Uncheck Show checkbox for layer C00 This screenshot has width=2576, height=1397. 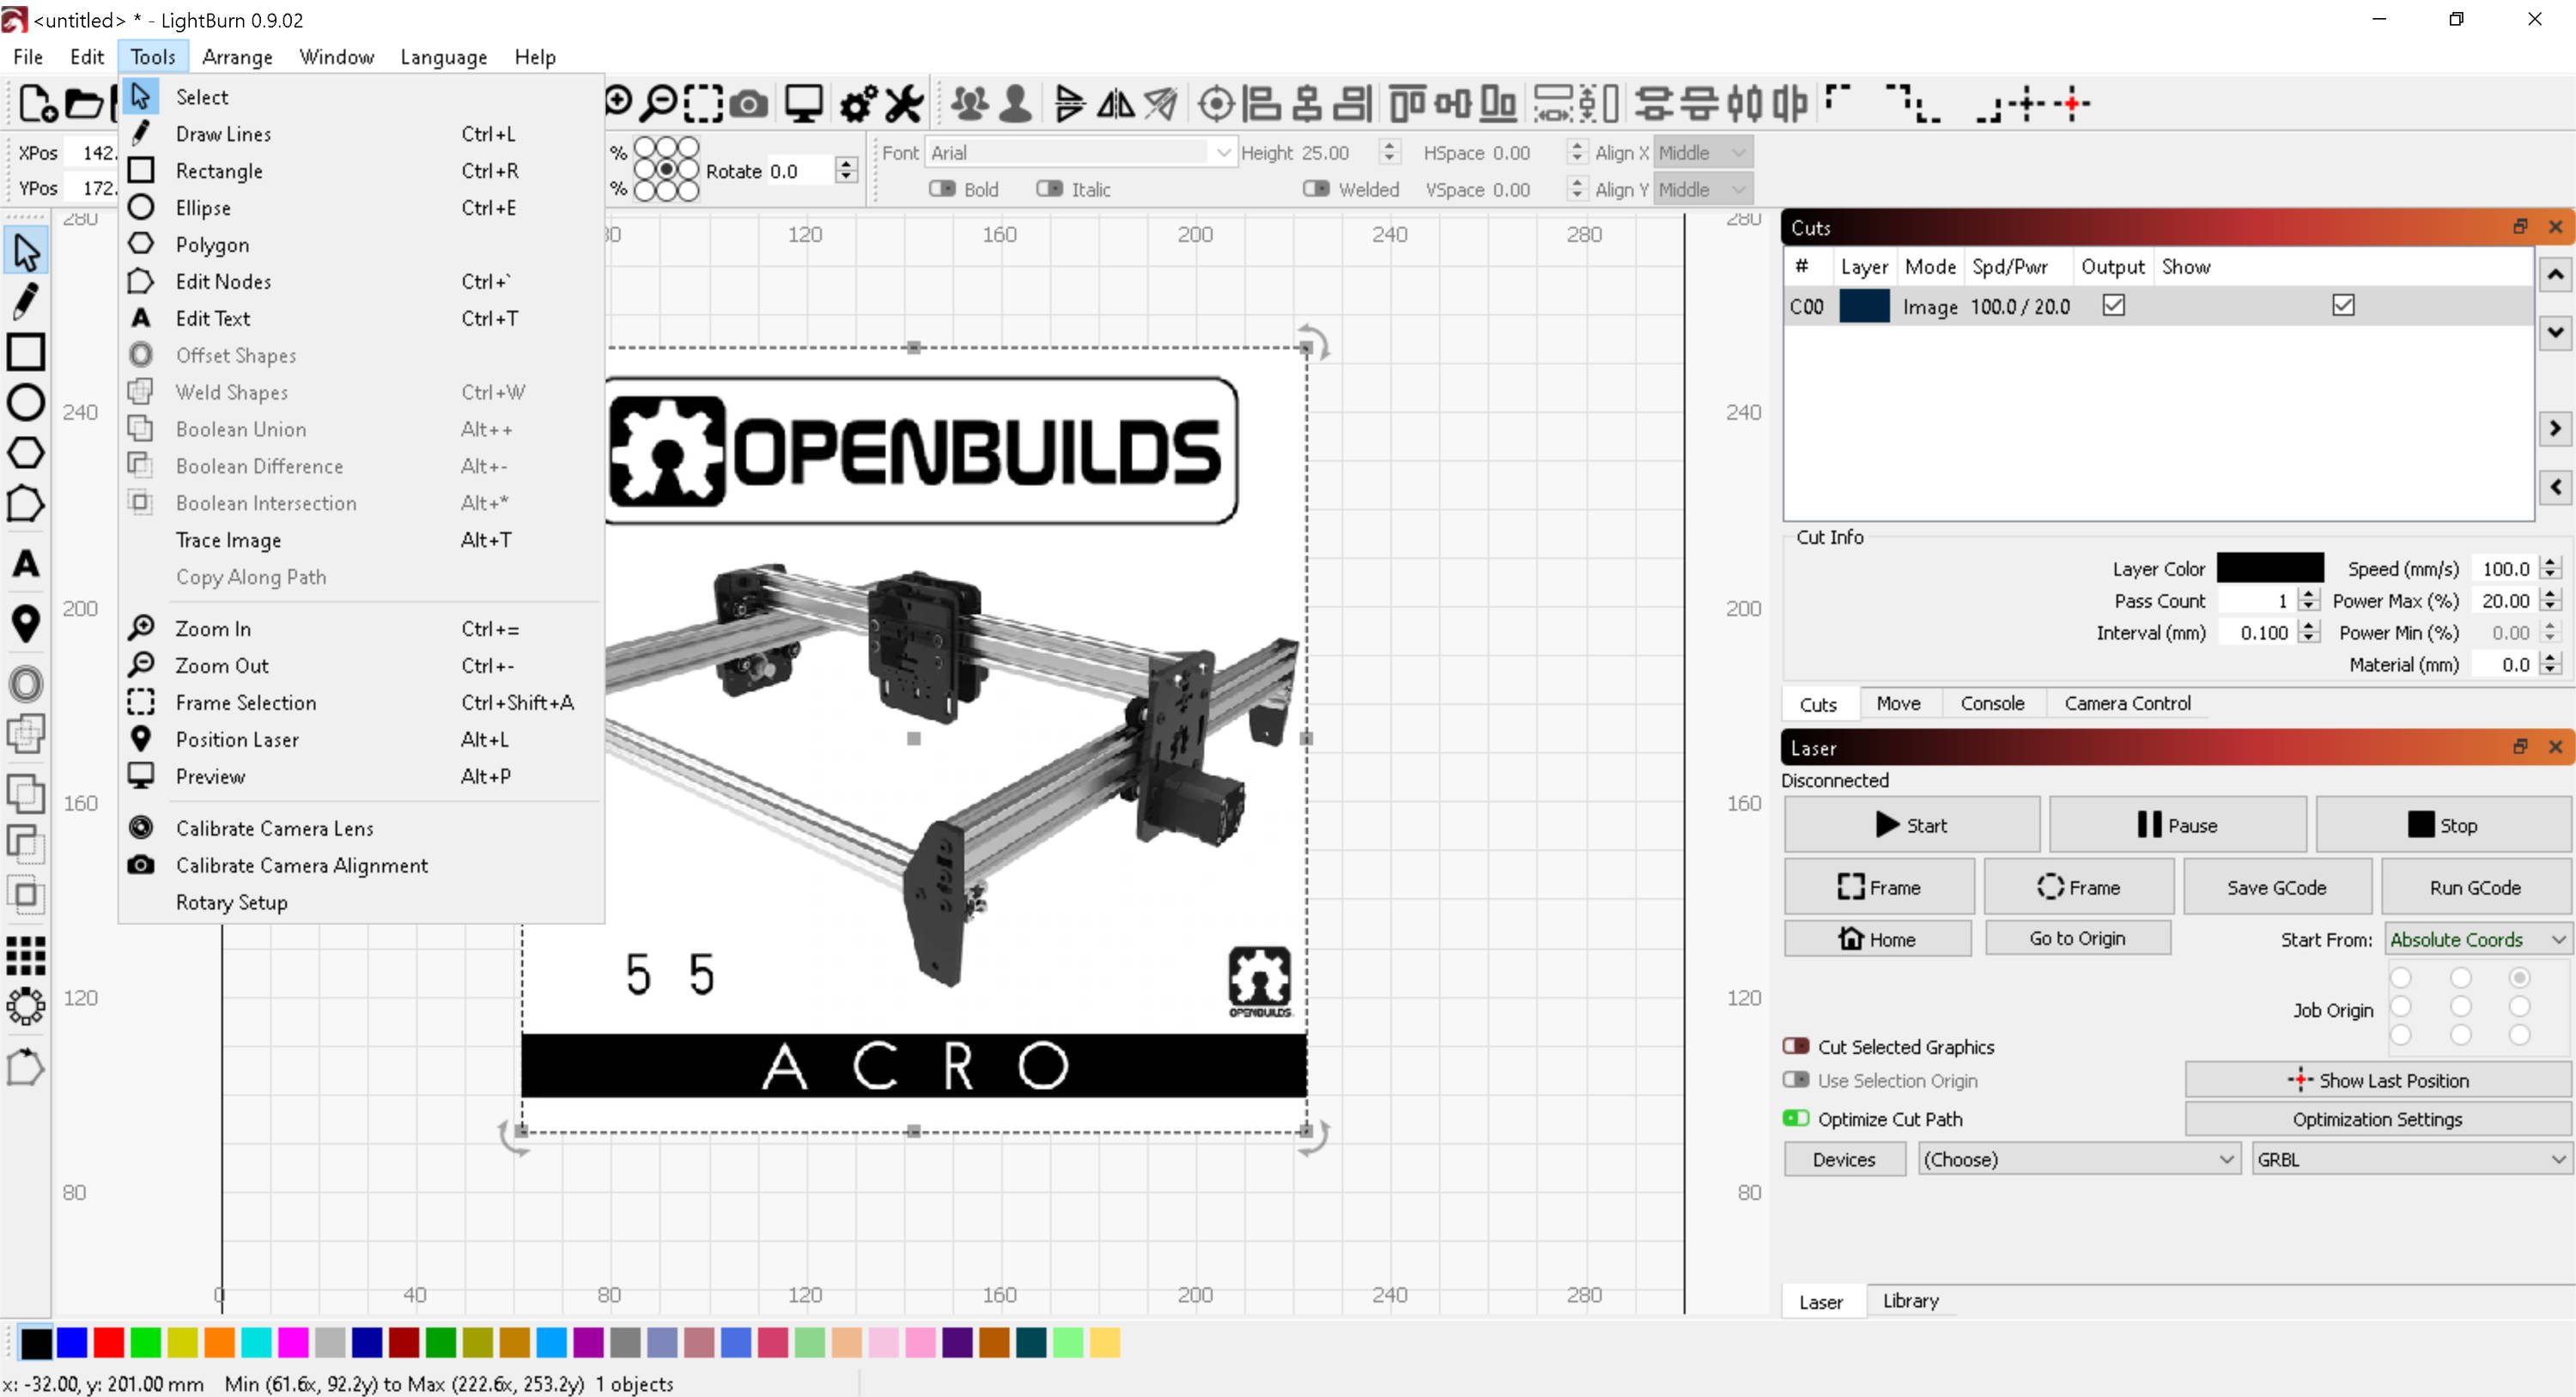(2343, 305)
